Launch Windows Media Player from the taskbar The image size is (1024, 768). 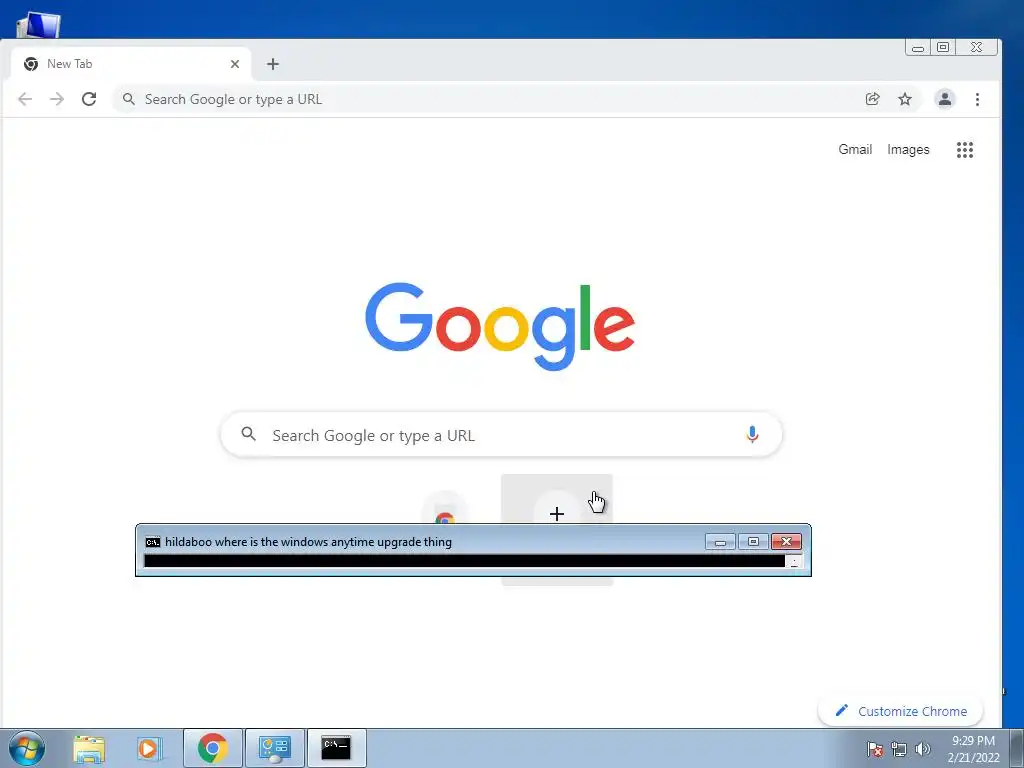(150, 748)
